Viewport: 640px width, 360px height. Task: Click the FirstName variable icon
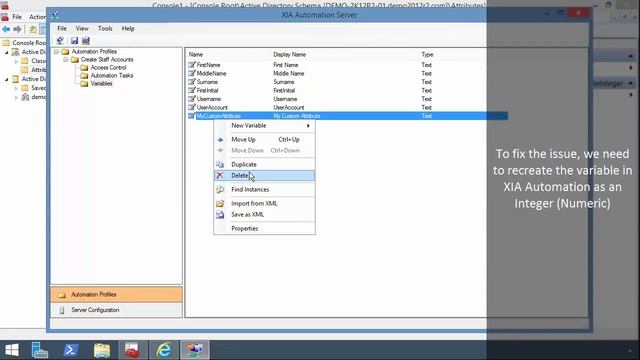[x=191, y=65]
